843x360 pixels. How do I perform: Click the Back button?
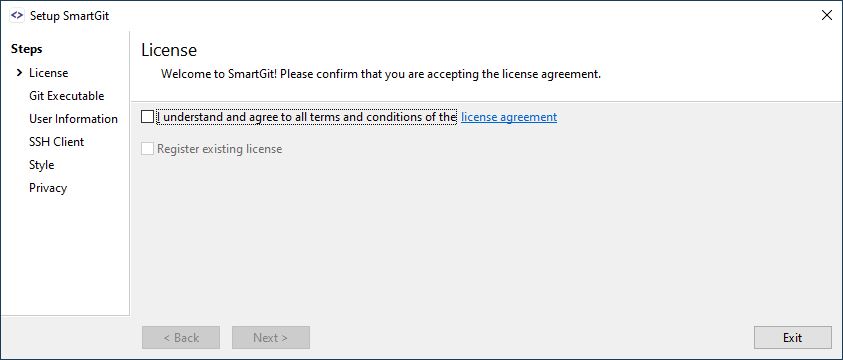click(x=181, y=337)
